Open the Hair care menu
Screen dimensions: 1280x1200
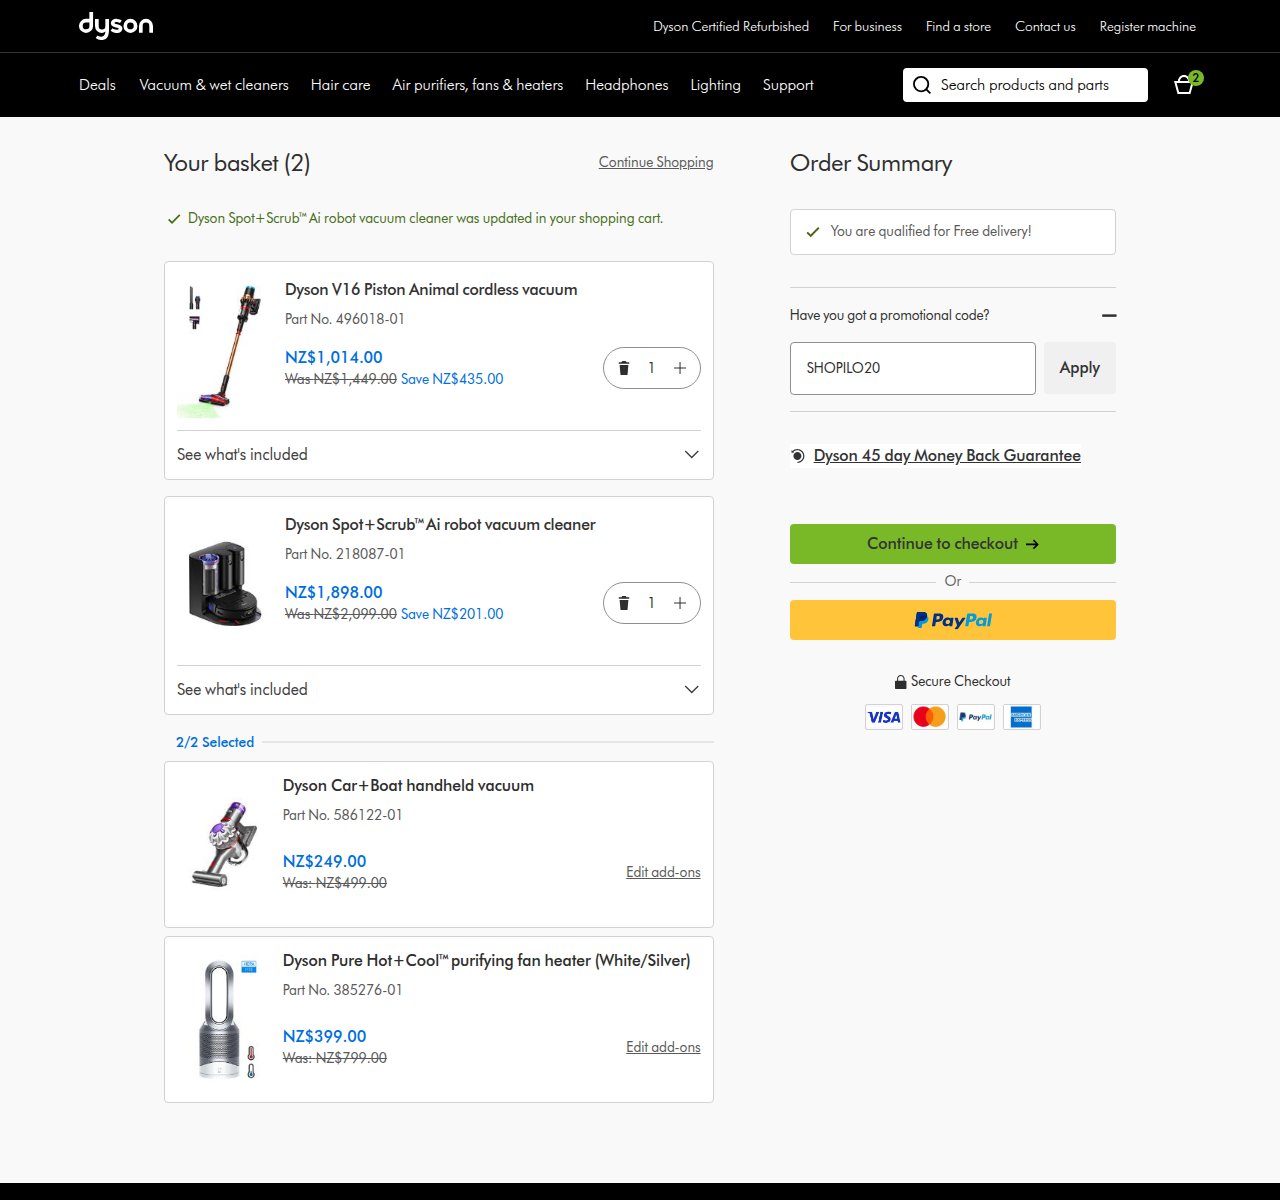340,85
